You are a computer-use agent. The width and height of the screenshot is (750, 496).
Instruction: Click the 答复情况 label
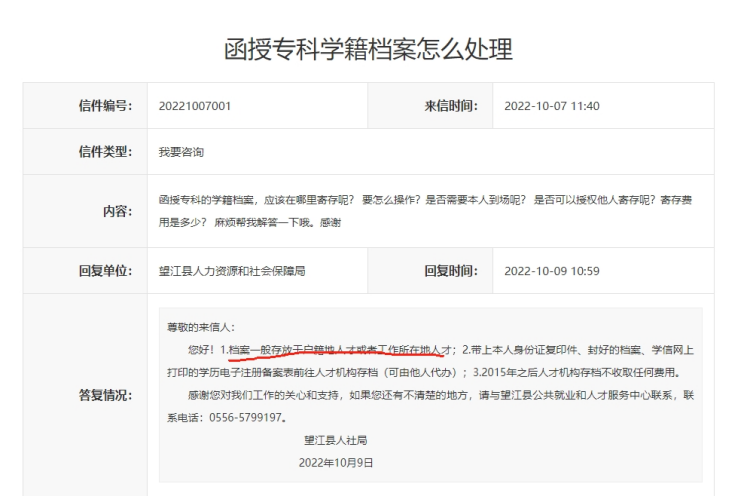[x=105, y=395]
